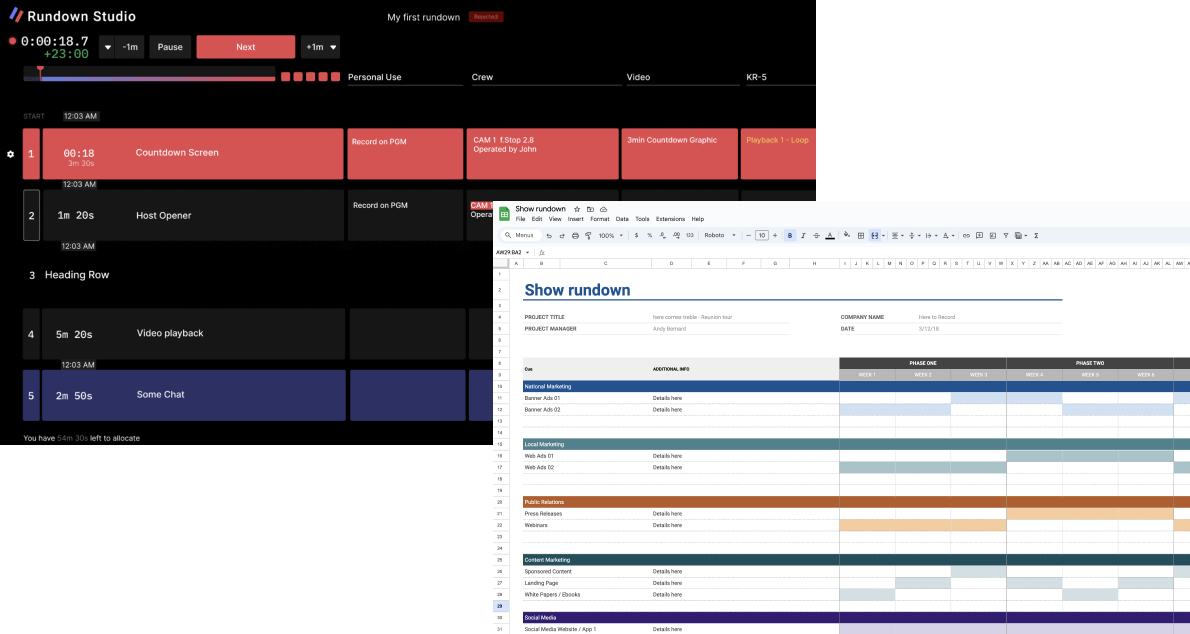This screenshot has height=634, width=1190.
Task: Click the strikethrough formatting icon
Action: [817, 235]
